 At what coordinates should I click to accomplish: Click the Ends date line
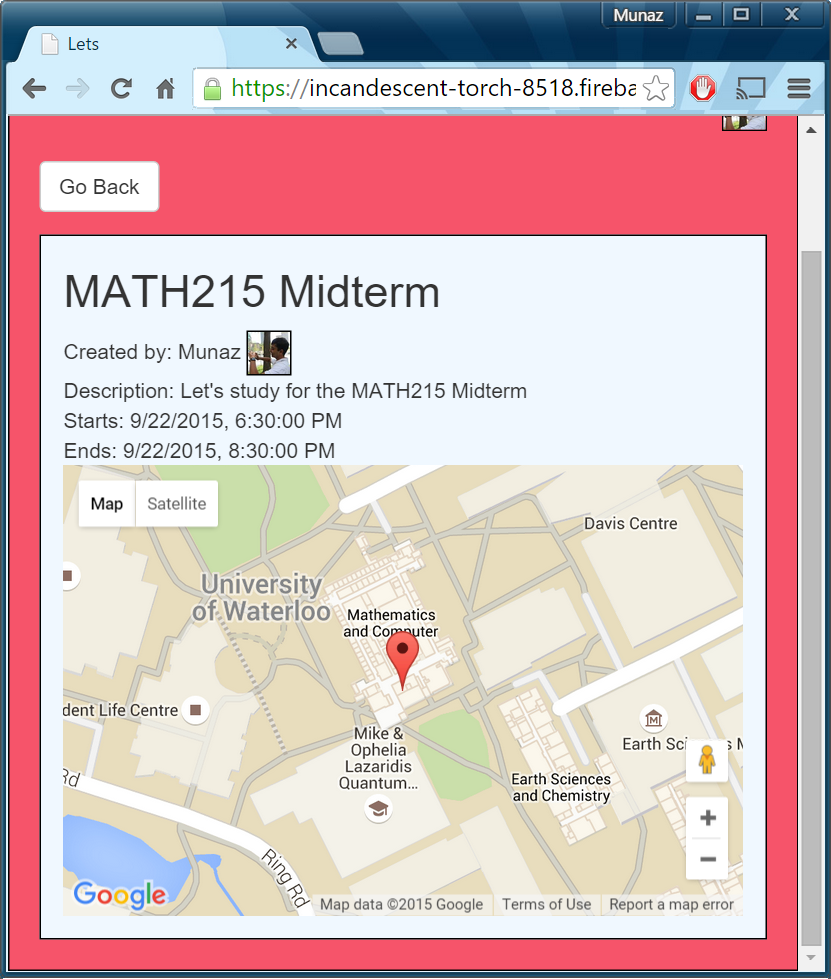pyautogui.click(x=199, y=451)
